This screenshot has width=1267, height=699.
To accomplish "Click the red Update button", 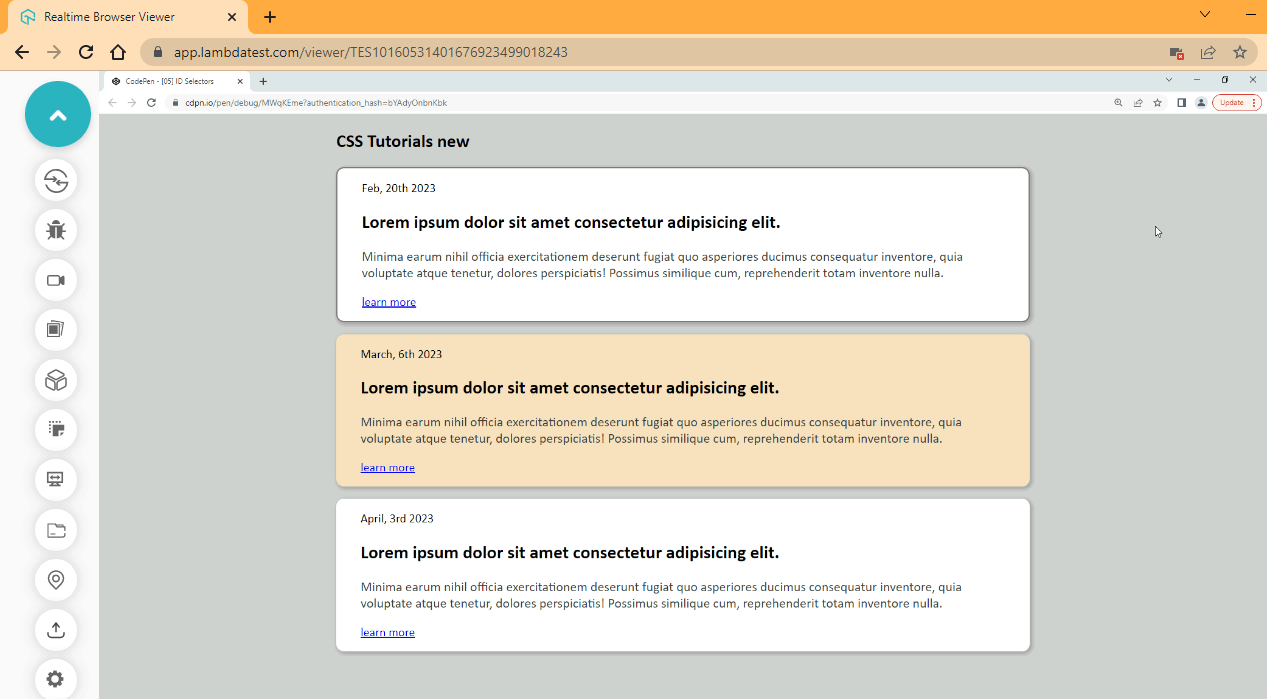I will (x=1231, y=102).
